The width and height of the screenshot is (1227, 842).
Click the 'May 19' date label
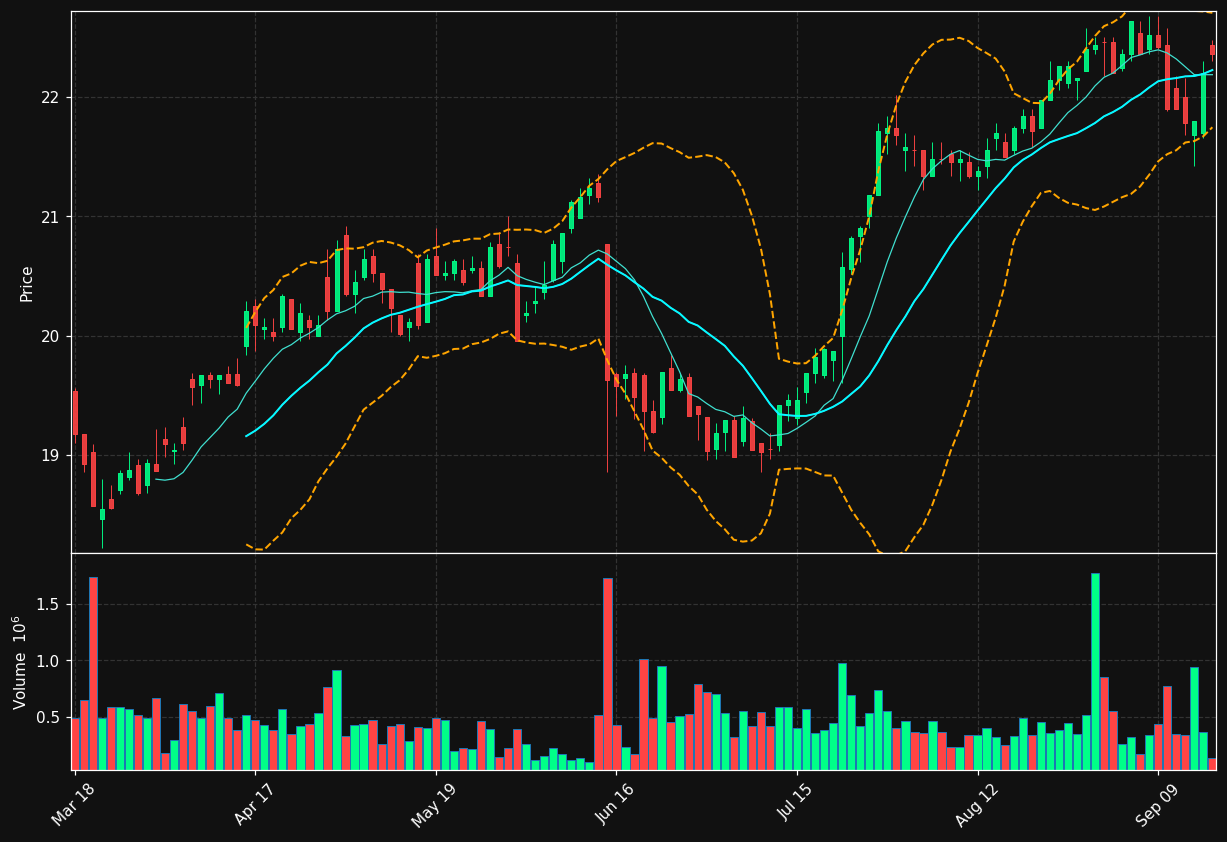(433, 803)
